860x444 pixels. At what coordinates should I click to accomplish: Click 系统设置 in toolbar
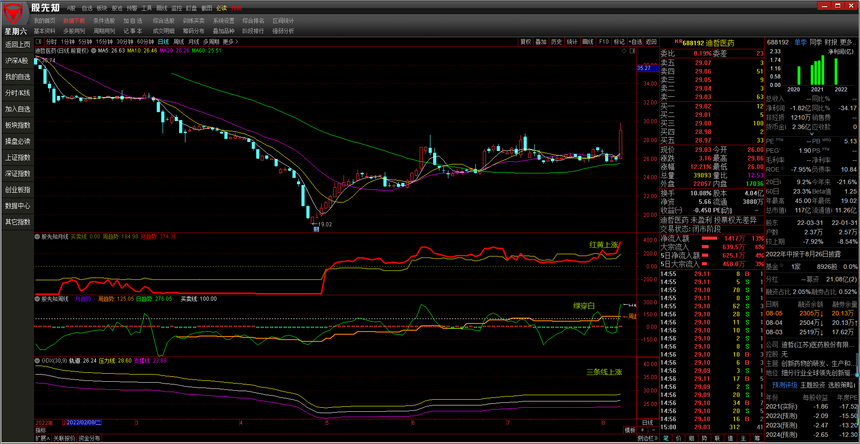(x=224, y=20)
